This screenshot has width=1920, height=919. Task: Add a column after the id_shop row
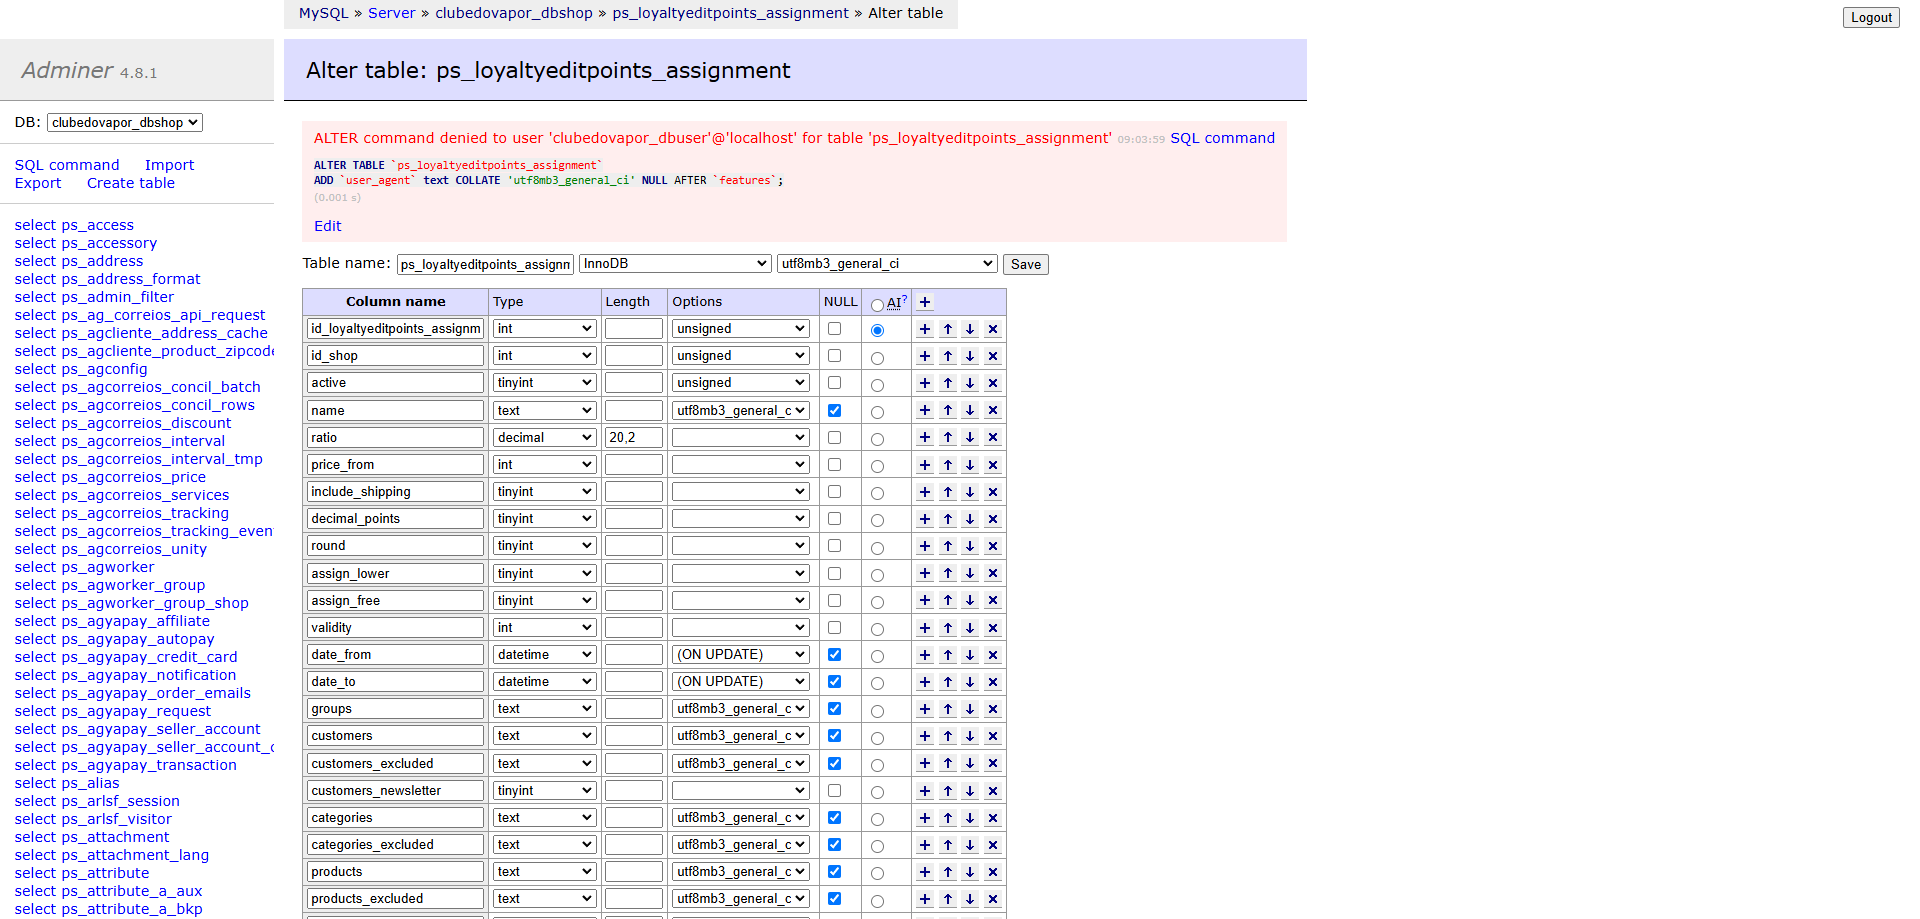click(x=925, y=356)
